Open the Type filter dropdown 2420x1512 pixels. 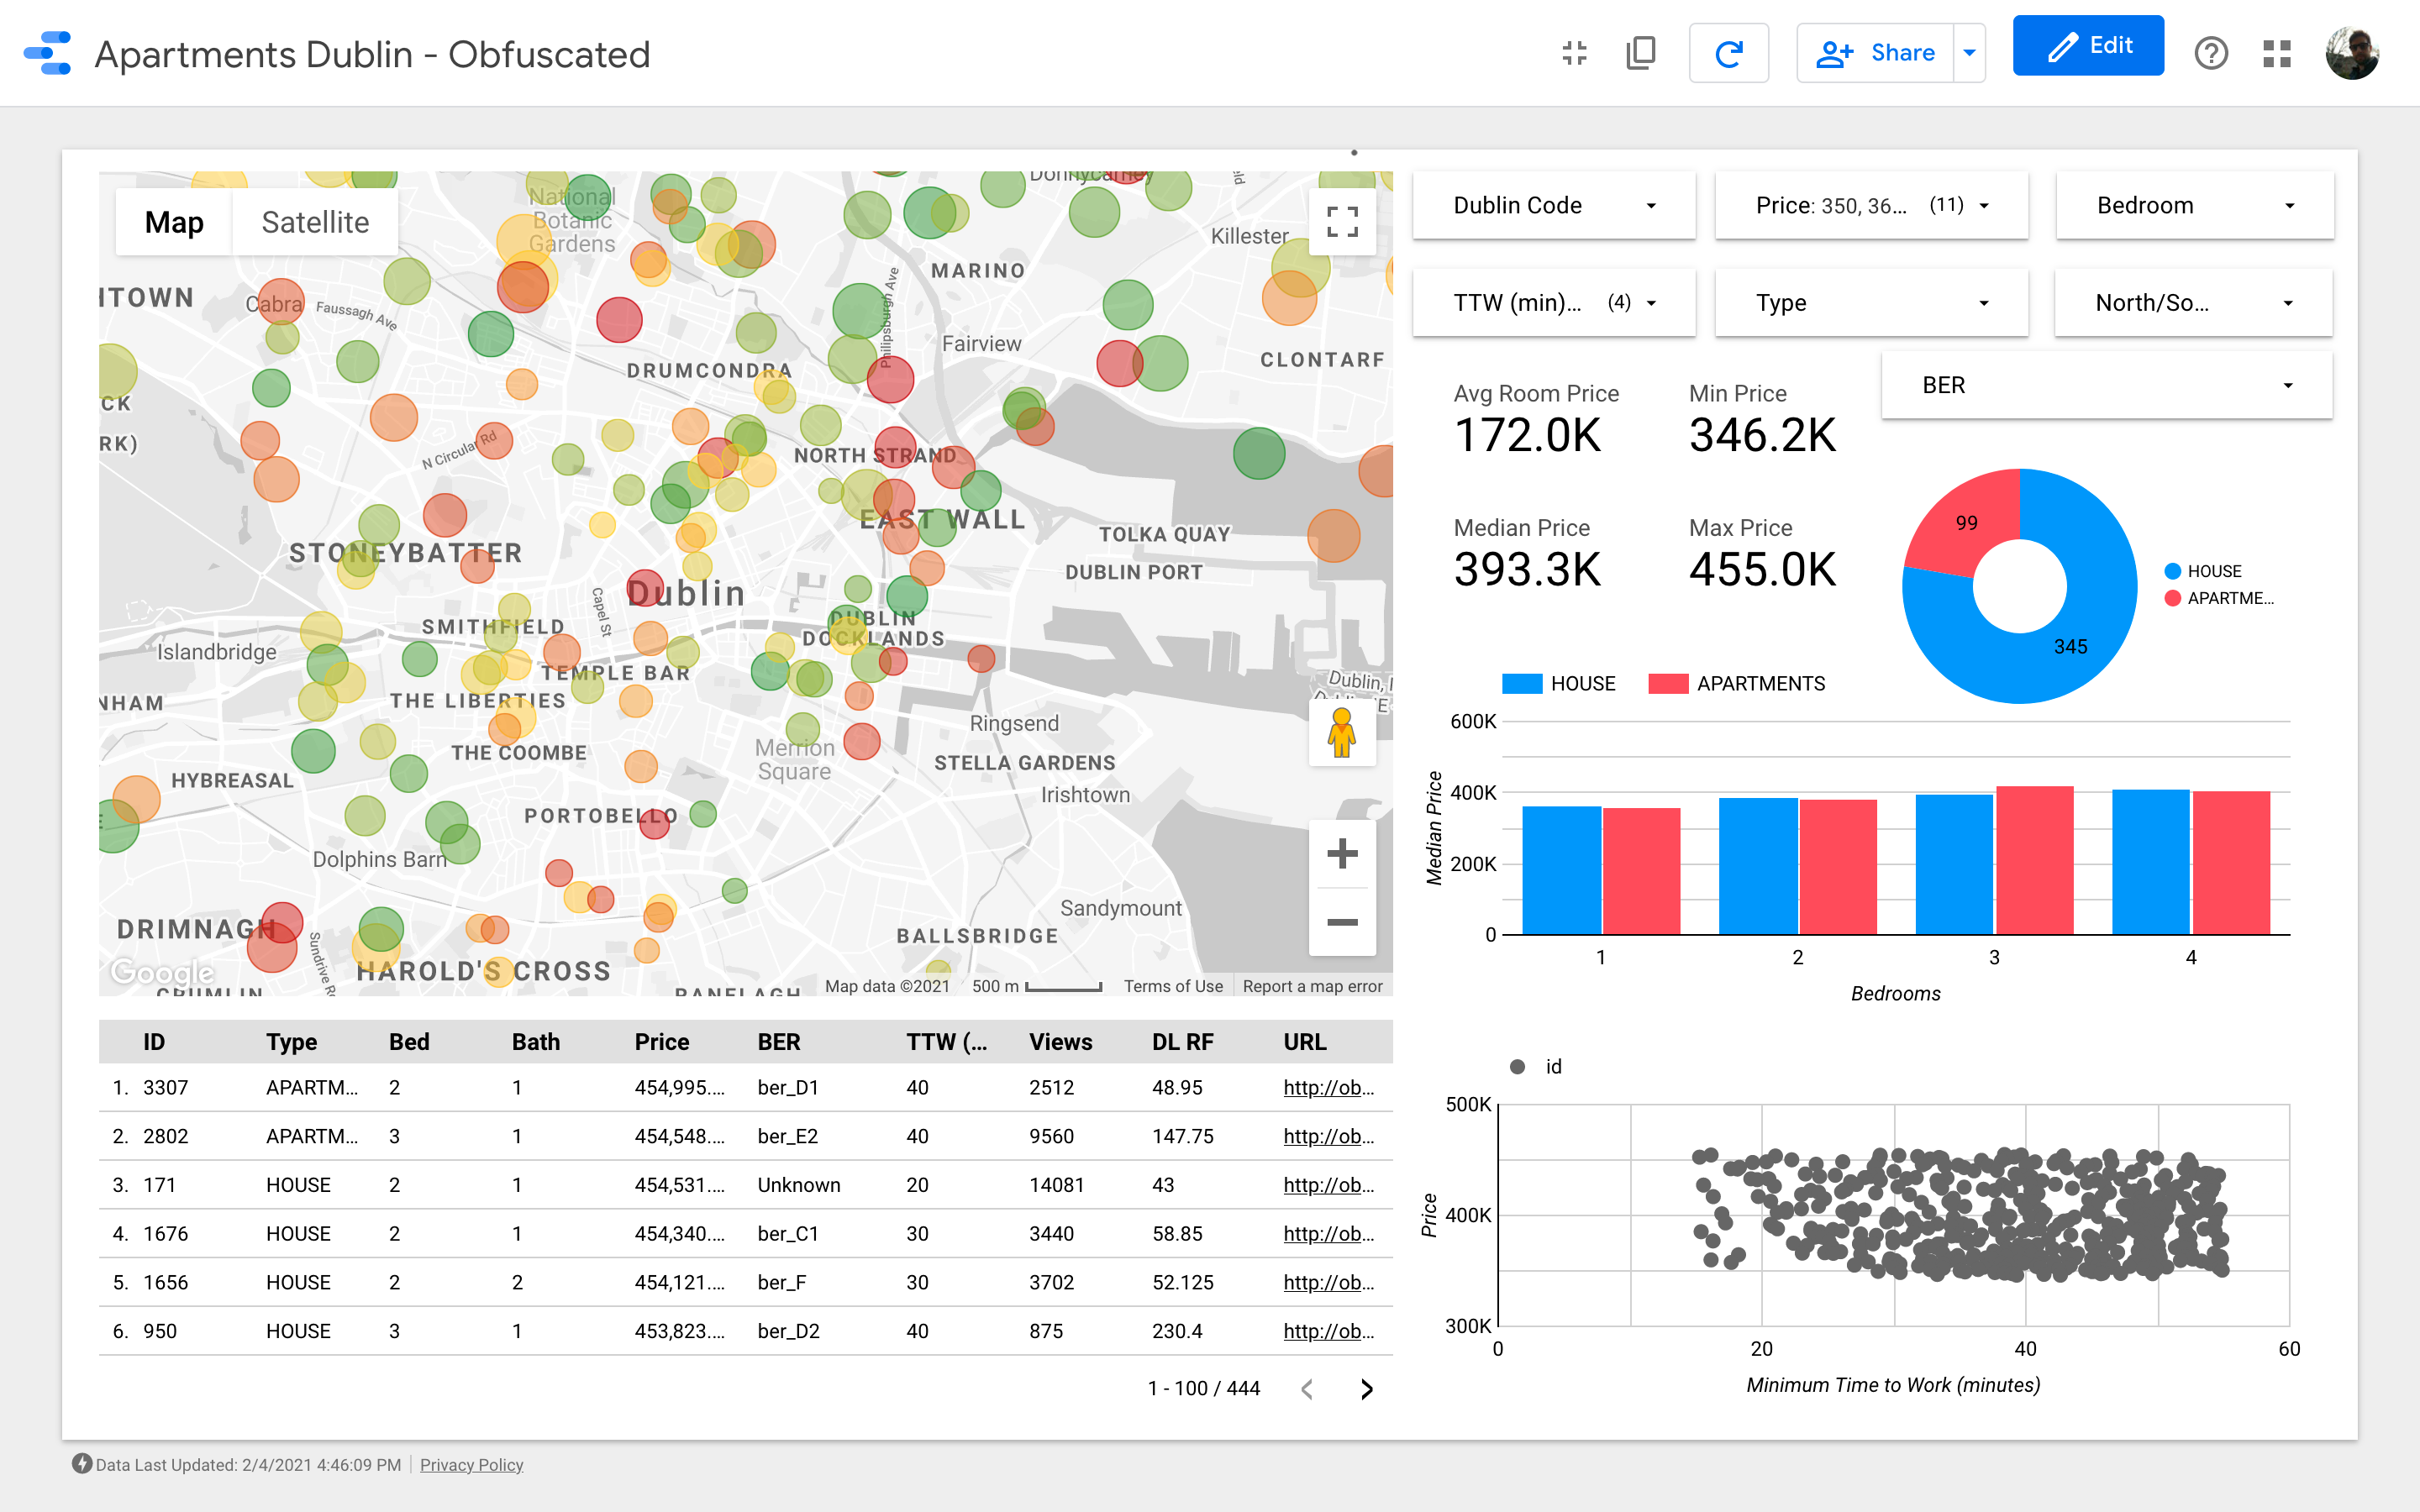(x=1871, y=303)
